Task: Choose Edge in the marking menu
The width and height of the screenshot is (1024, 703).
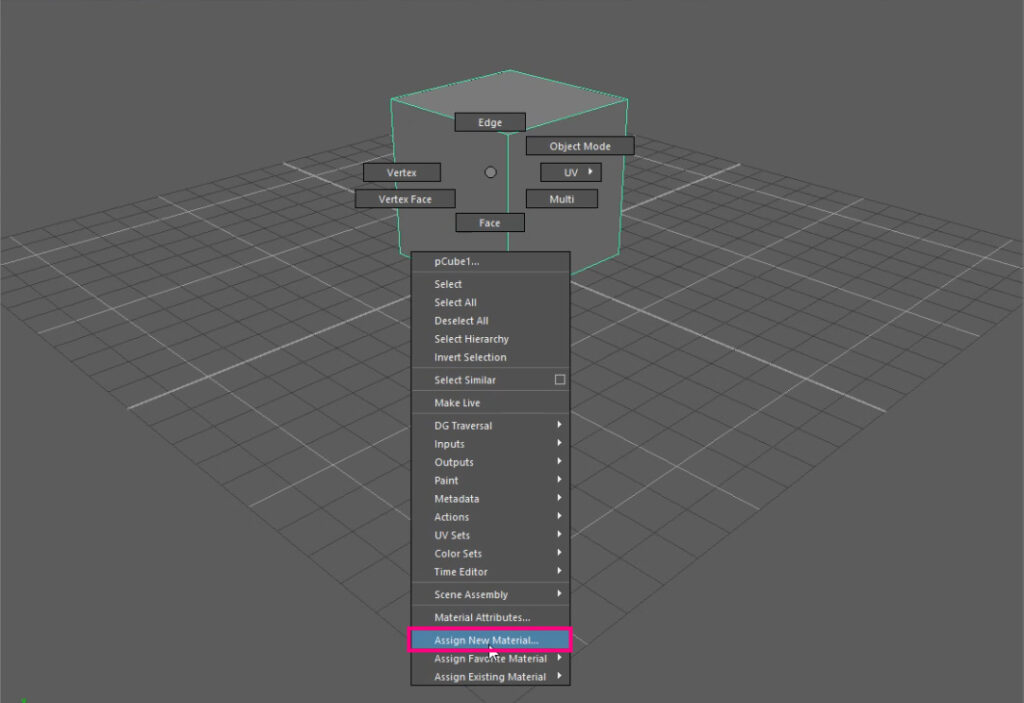Action: (x=490, y=122)
